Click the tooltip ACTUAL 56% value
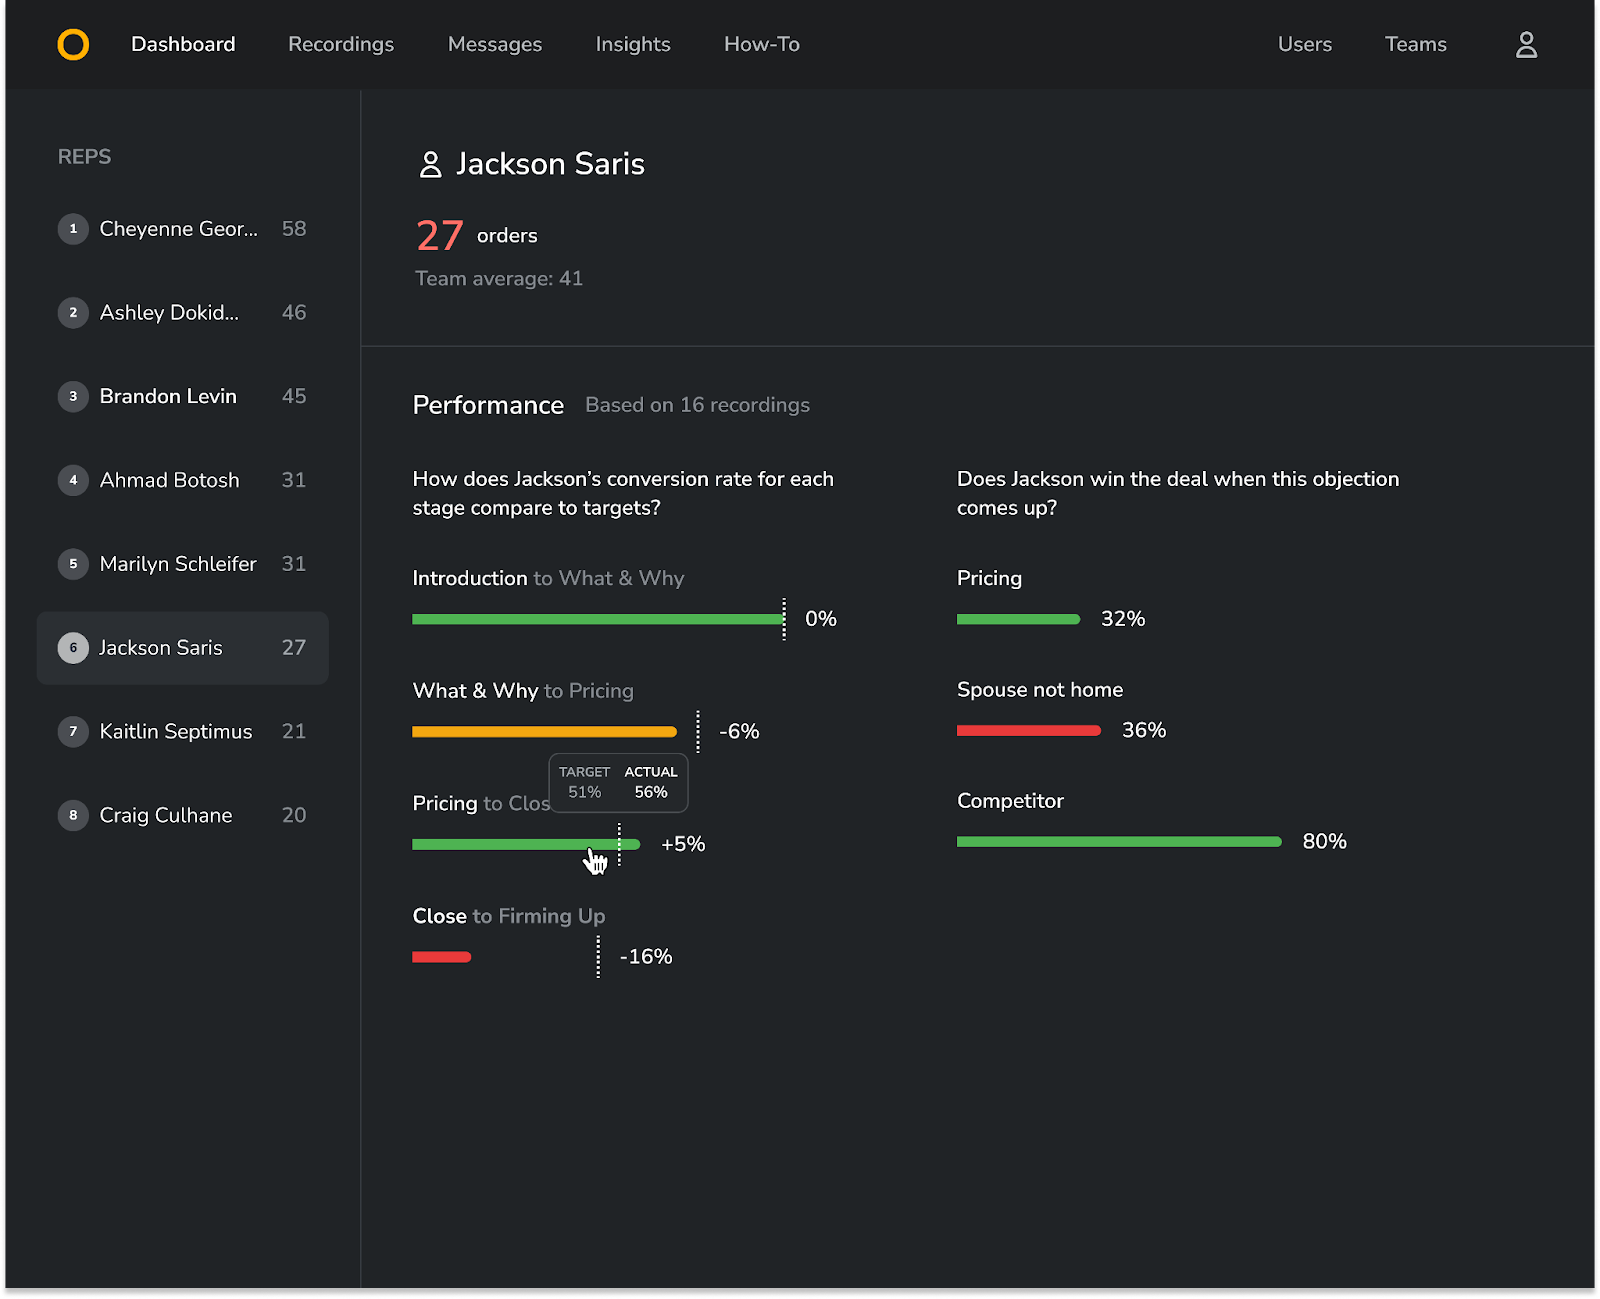1600x1299 pixels. pos(651,793)
